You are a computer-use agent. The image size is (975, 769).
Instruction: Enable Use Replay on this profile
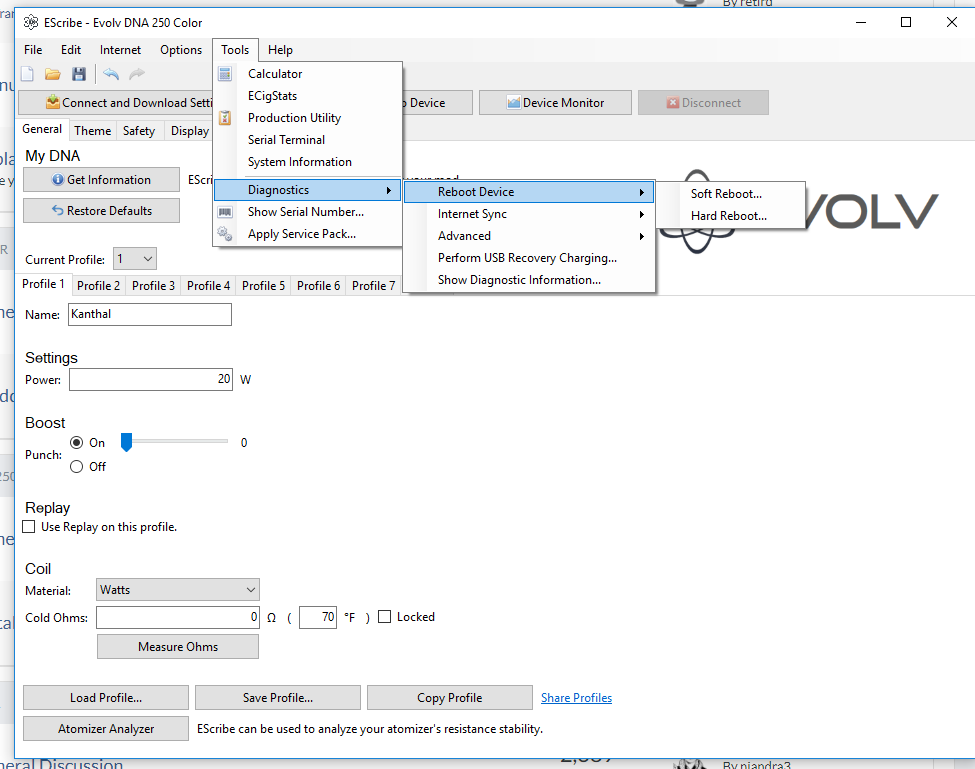coord(30,527)
